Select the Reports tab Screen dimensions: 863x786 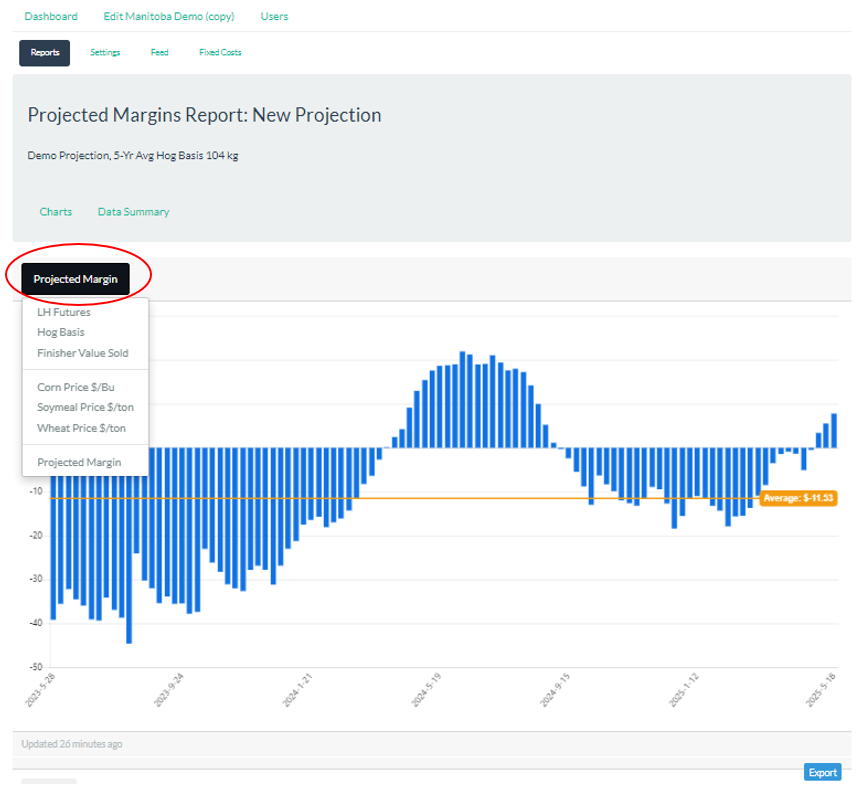(45, 53)
